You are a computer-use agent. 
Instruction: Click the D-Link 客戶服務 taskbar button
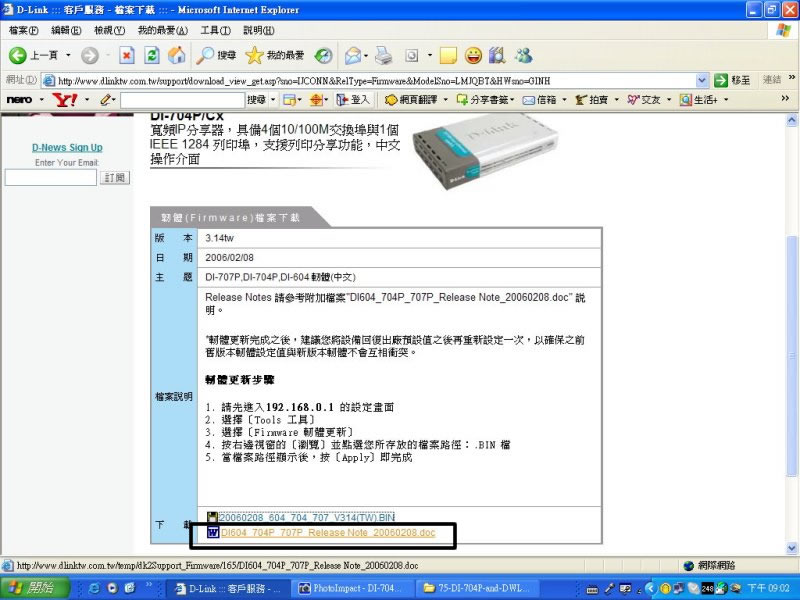[227, 588]
